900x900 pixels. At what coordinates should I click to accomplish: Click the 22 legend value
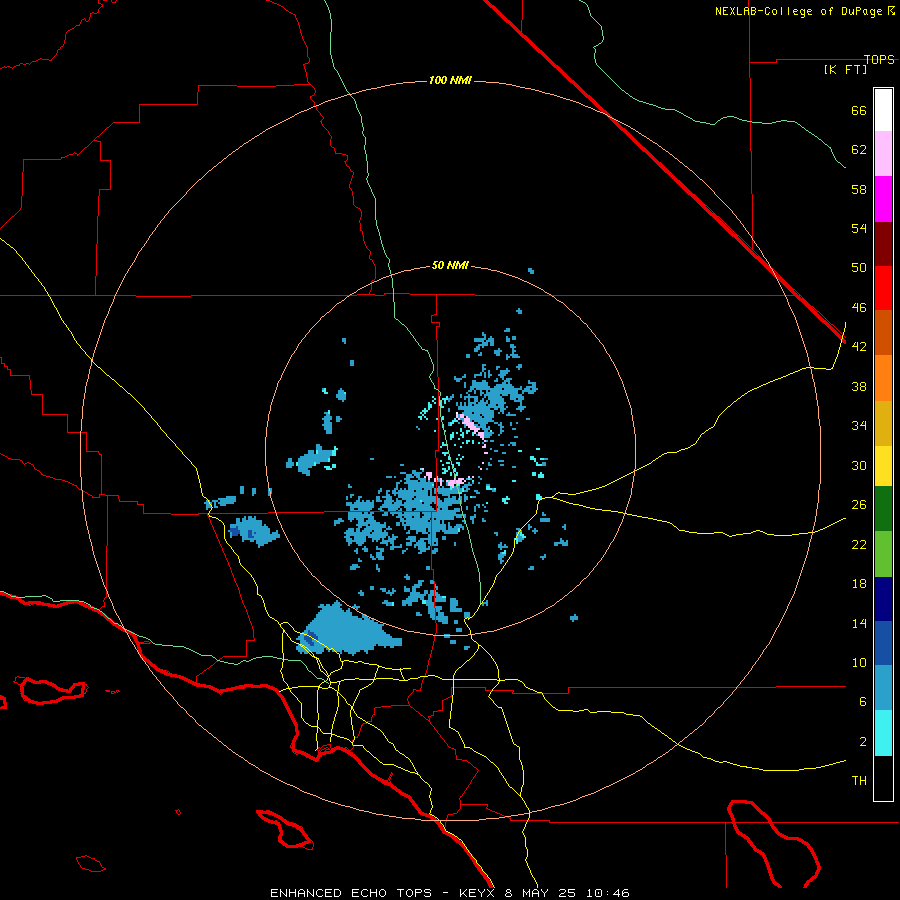tap(859, 544)
